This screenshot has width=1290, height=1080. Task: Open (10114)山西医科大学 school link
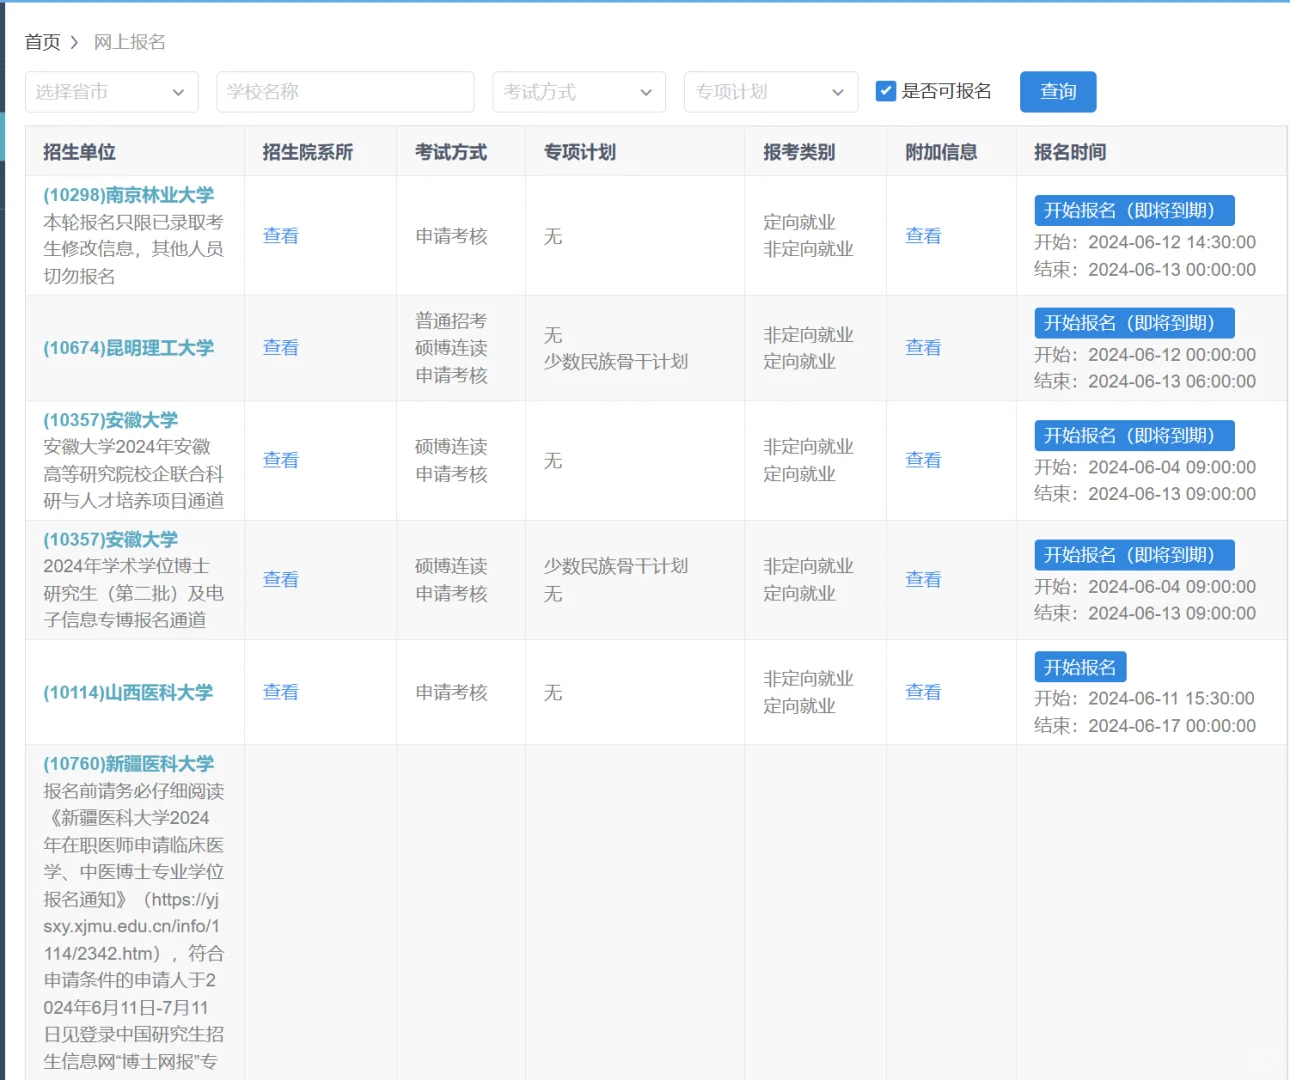click(x=128, y=692)
